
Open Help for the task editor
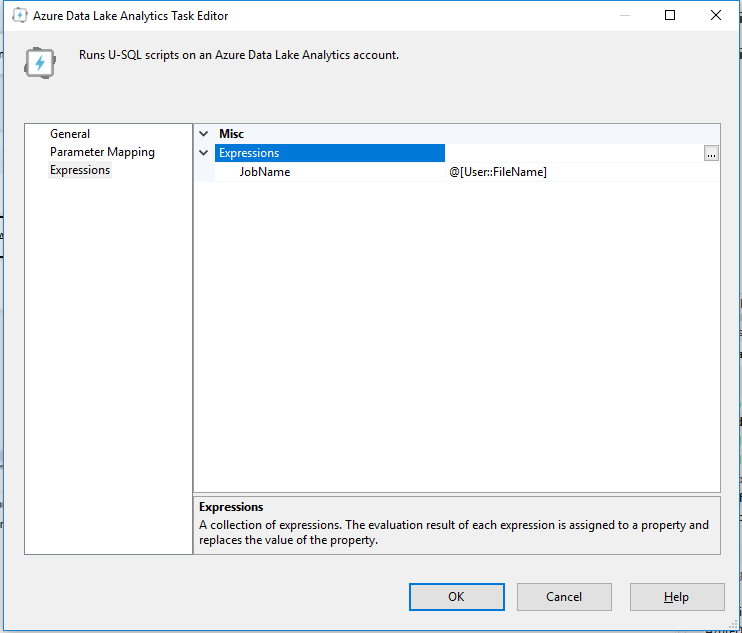[x=677, y=597]
